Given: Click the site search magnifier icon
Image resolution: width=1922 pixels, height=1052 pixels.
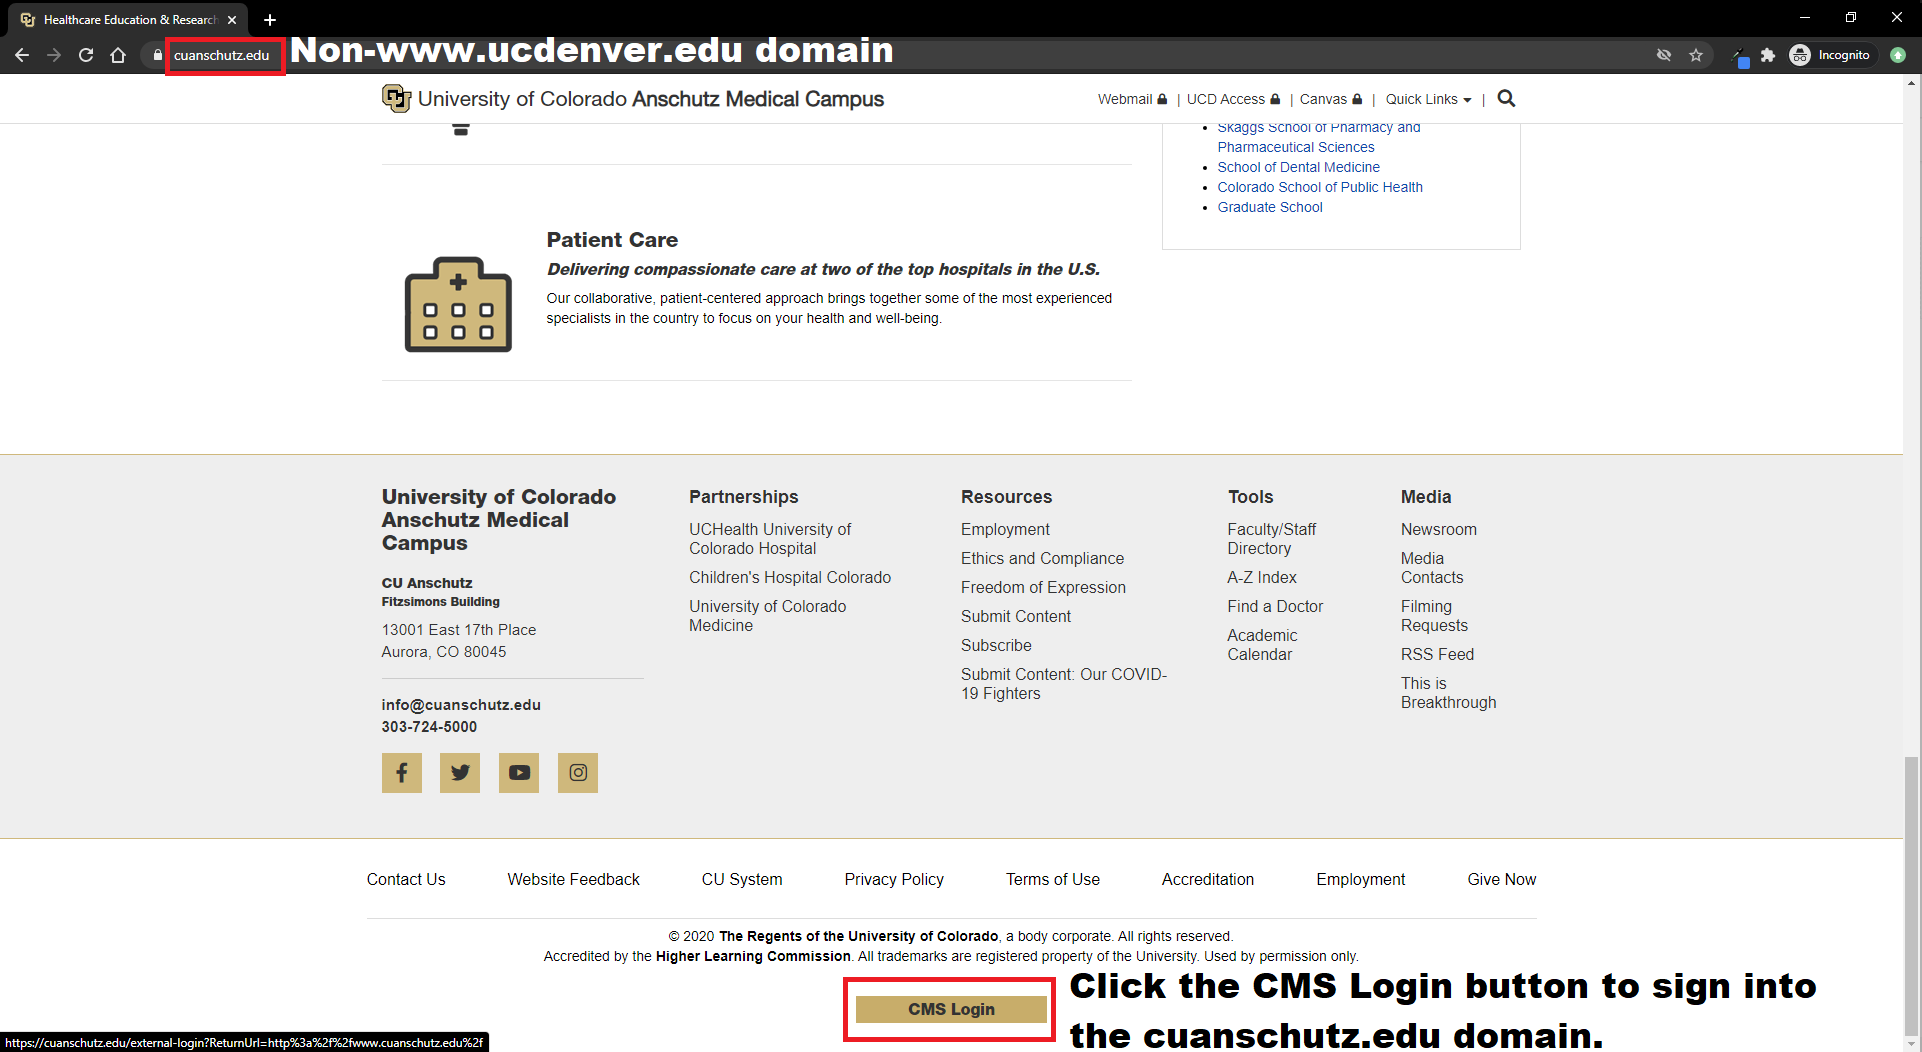Looking at the screenshot, I should coord(1506,98).
